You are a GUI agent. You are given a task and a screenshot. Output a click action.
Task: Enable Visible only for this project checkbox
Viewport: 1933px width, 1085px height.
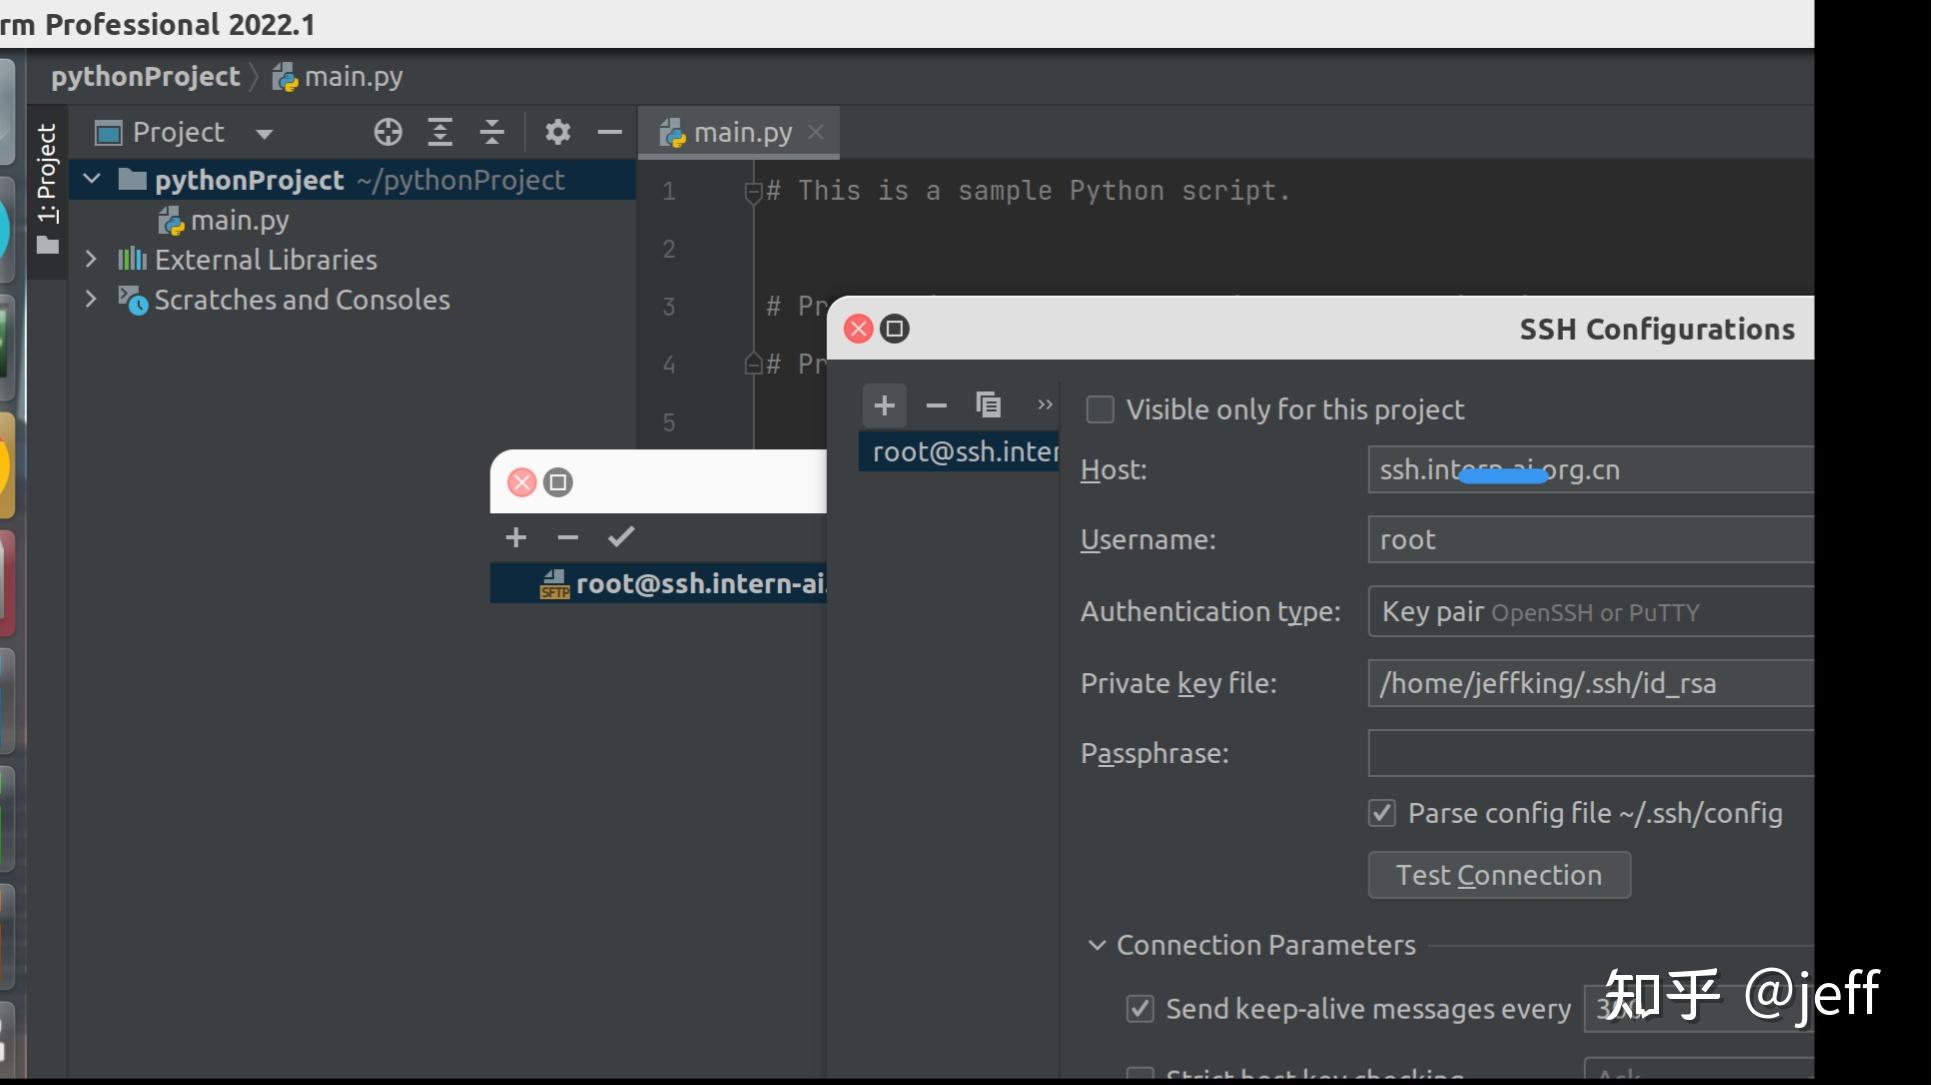coord(1100,410)
